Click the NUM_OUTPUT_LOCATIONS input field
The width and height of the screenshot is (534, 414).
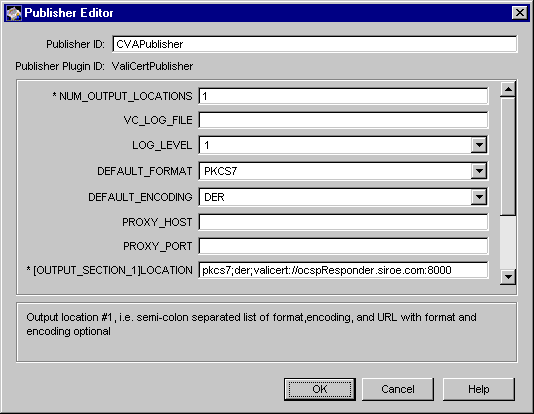click(x=343, y=96)
